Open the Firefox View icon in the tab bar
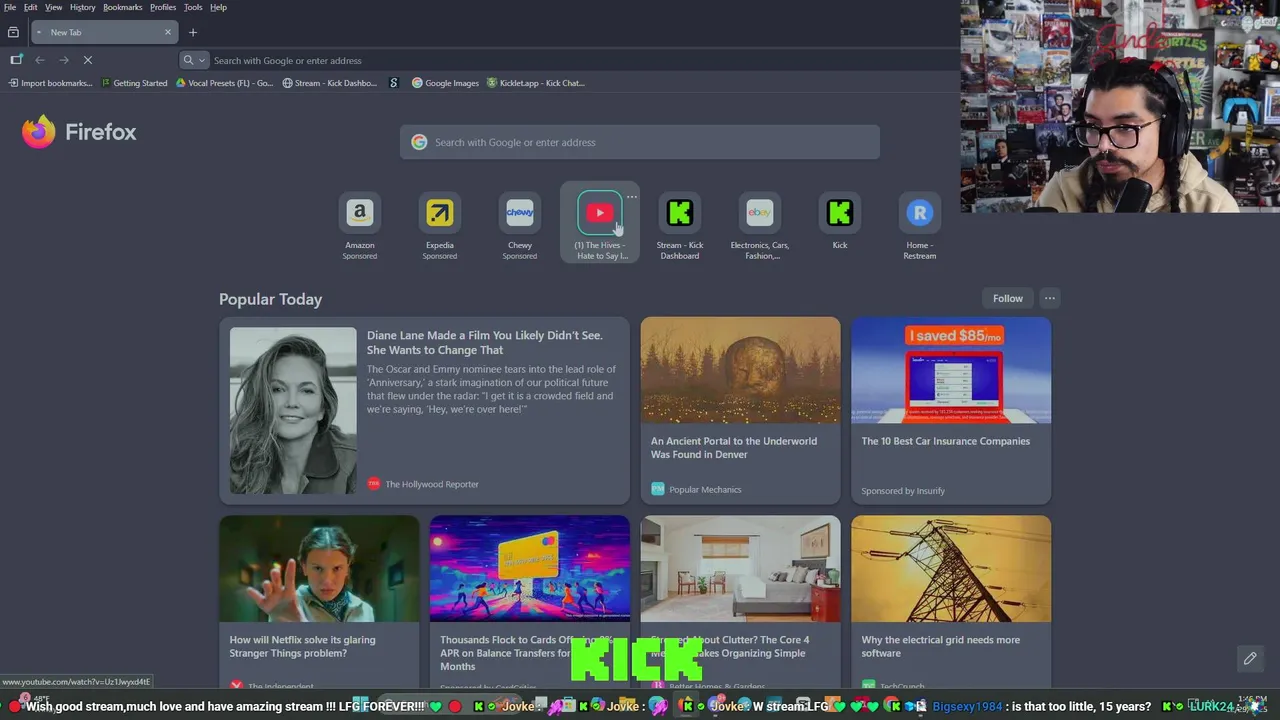The height and width of the screenshot is (720, 1280). (x=13, y=32)
